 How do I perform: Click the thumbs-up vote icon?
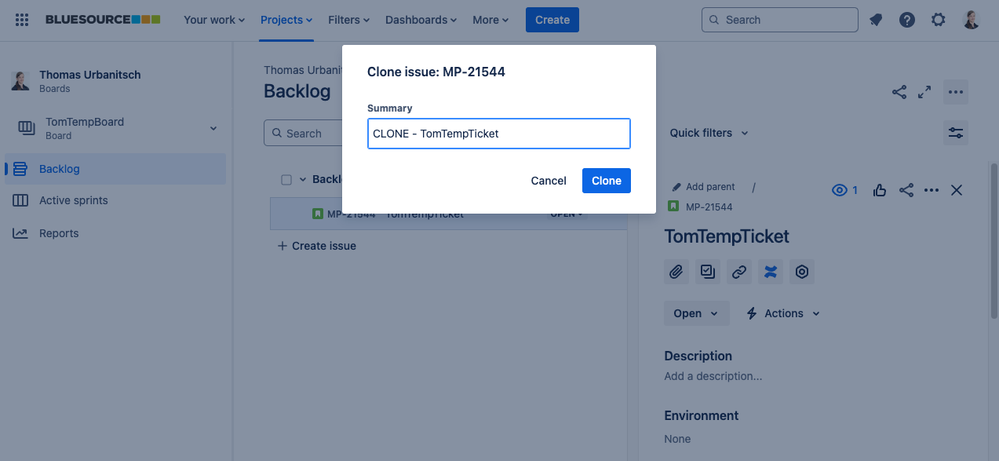(880, 190)
